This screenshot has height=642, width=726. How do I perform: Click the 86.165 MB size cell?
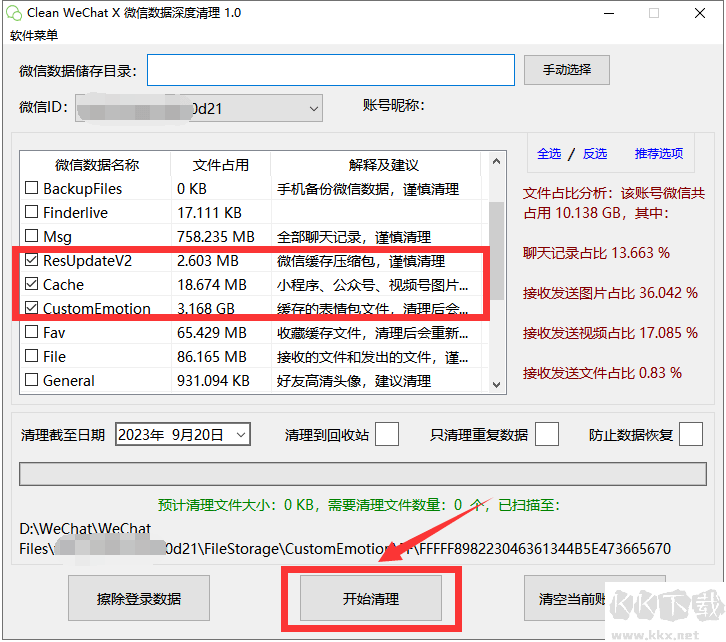click(212, 357)
